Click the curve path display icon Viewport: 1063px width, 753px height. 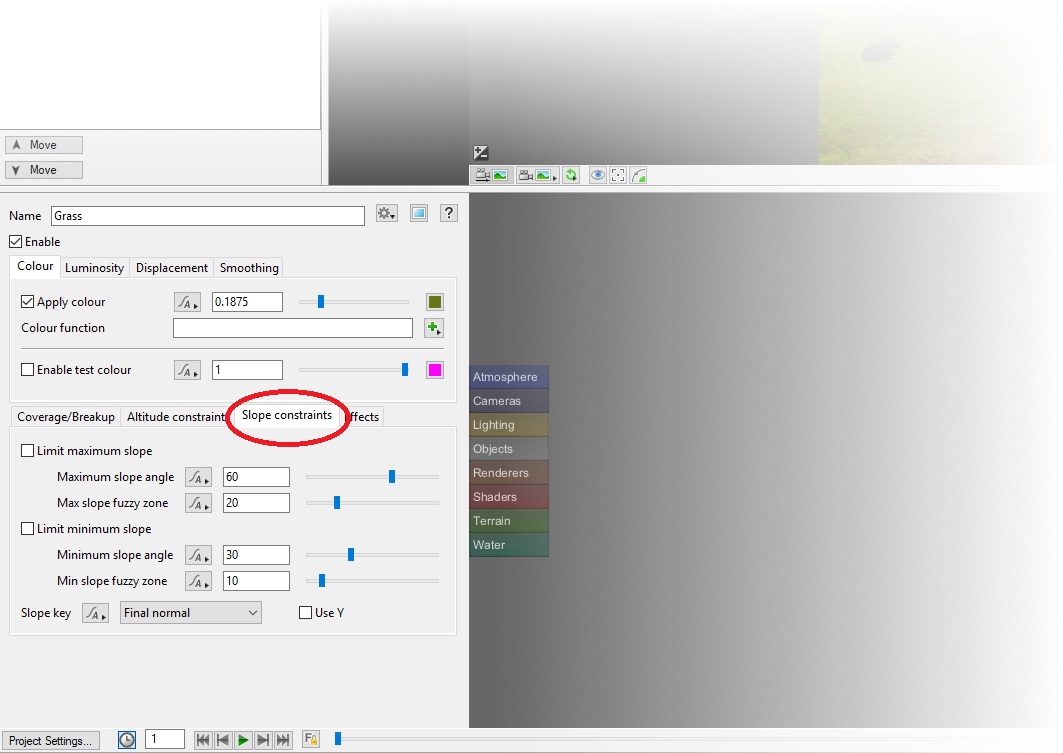click(638, 176)
